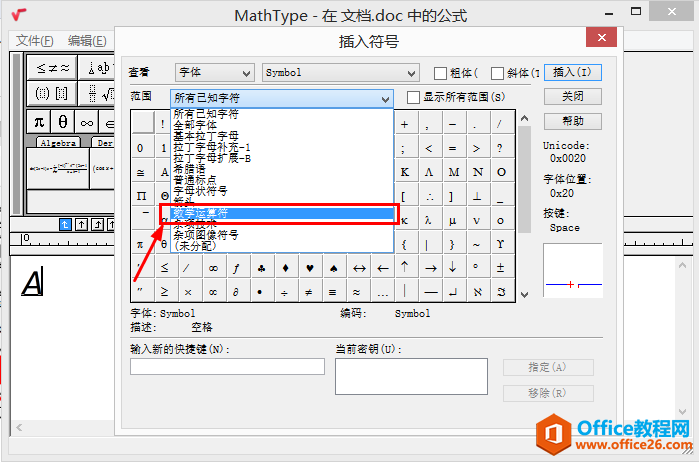Open the 文件(F) menu
The height and width of the screenshot is (462, 699).
(x=35, y=41)
